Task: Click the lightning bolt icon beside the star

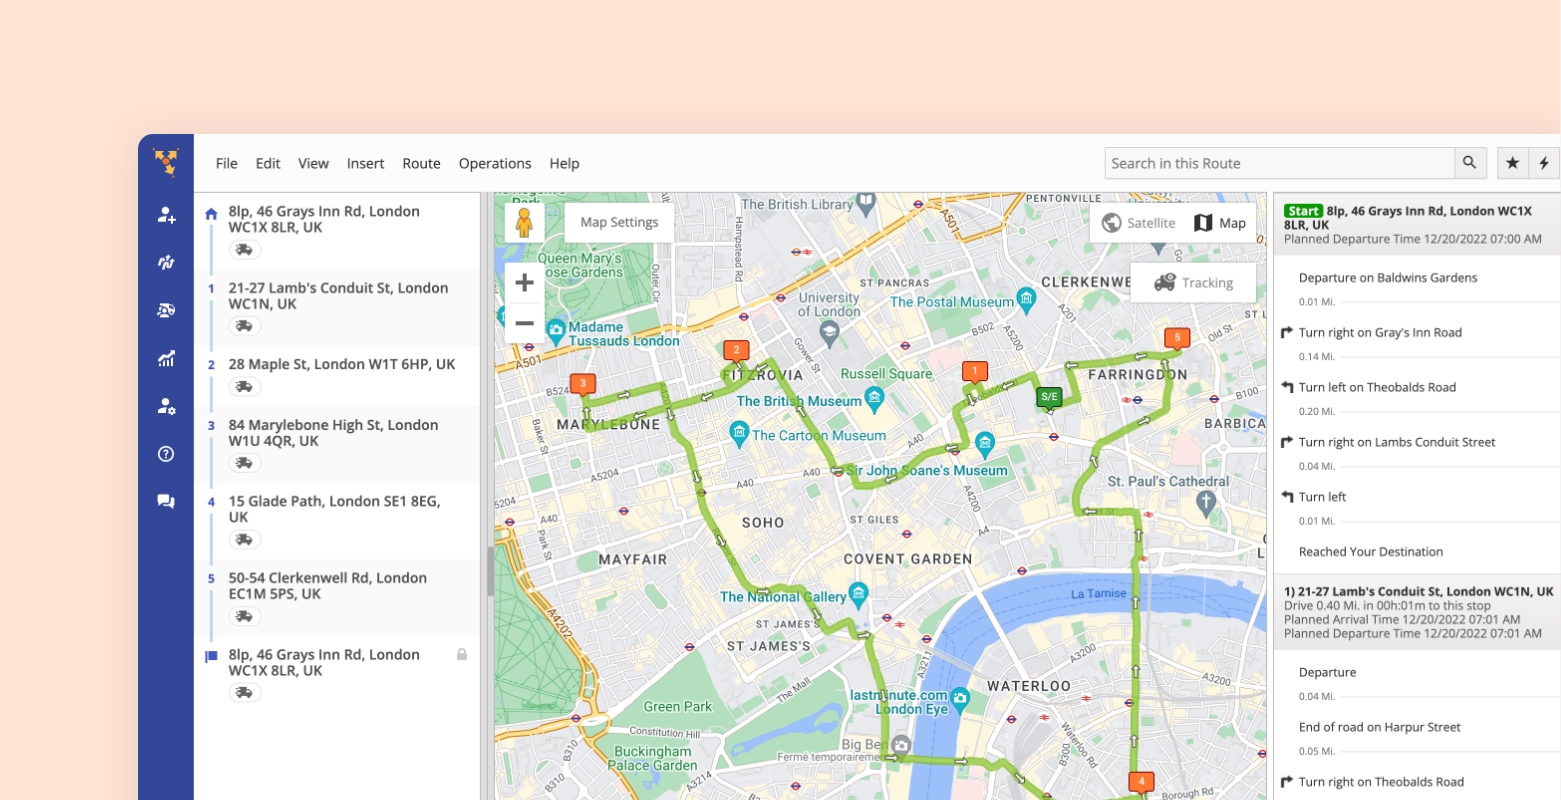Action: (x=1545, y=162)
